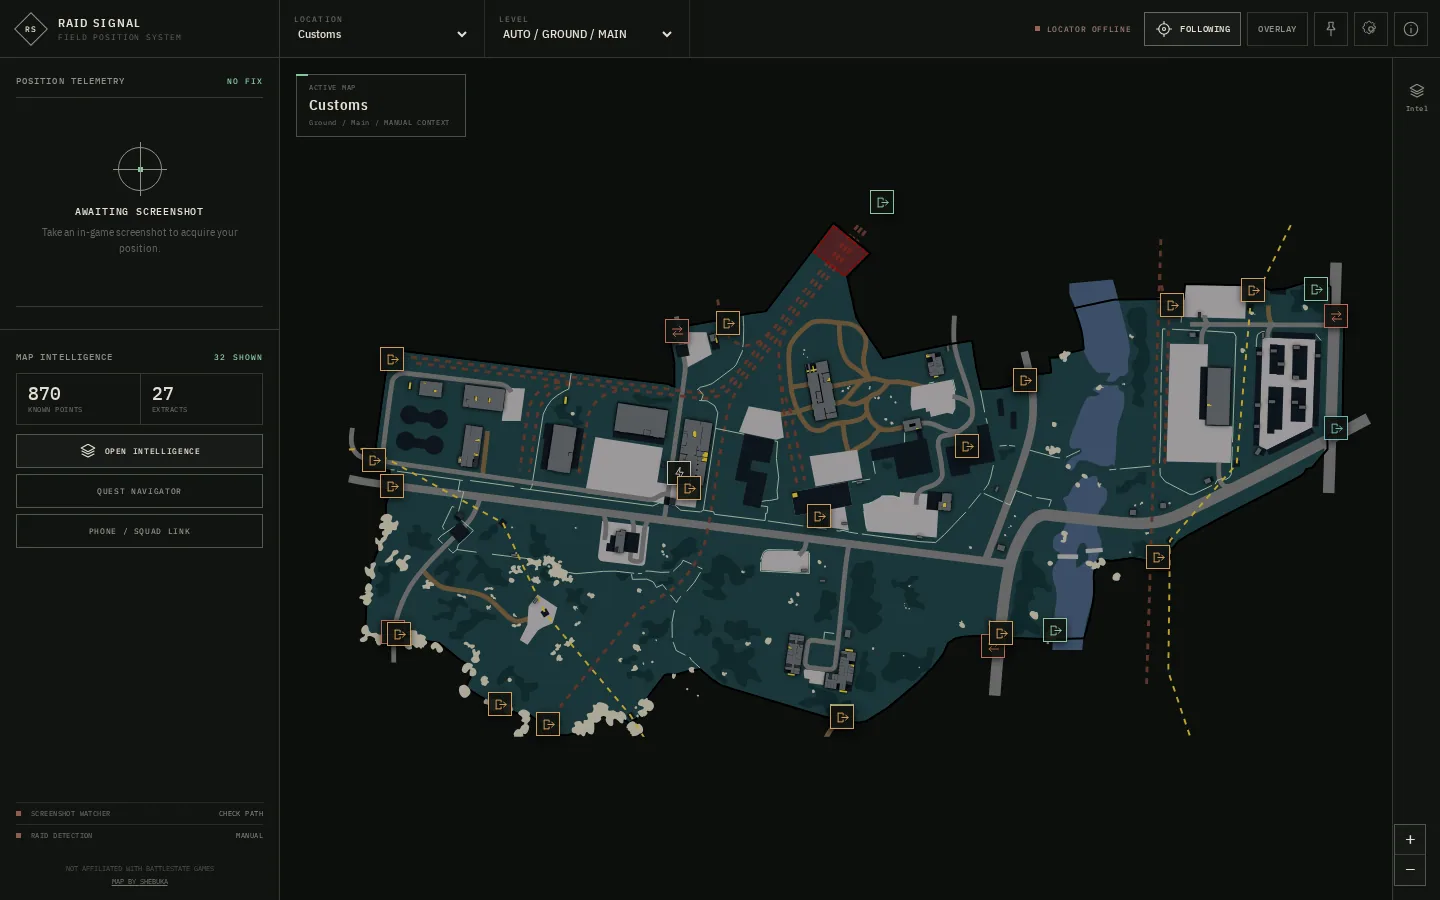This screenshot has width=1440, height=900.
Task: Follow the Map by Shebuka link
Action: [x=140, y=882]
